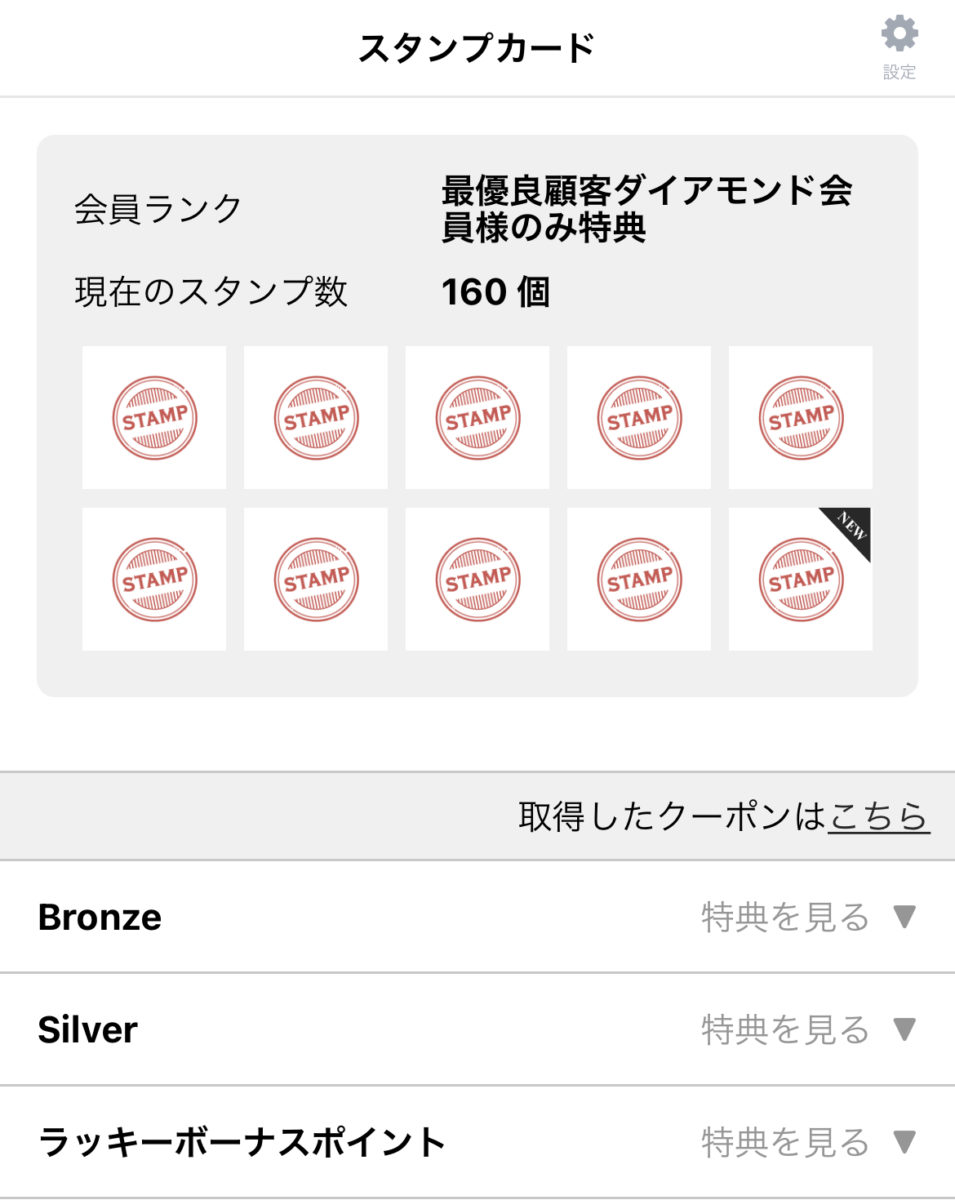955x1200 pixels.
Task: Tap the first stamp in bottom row
Action: coord(154,579)
